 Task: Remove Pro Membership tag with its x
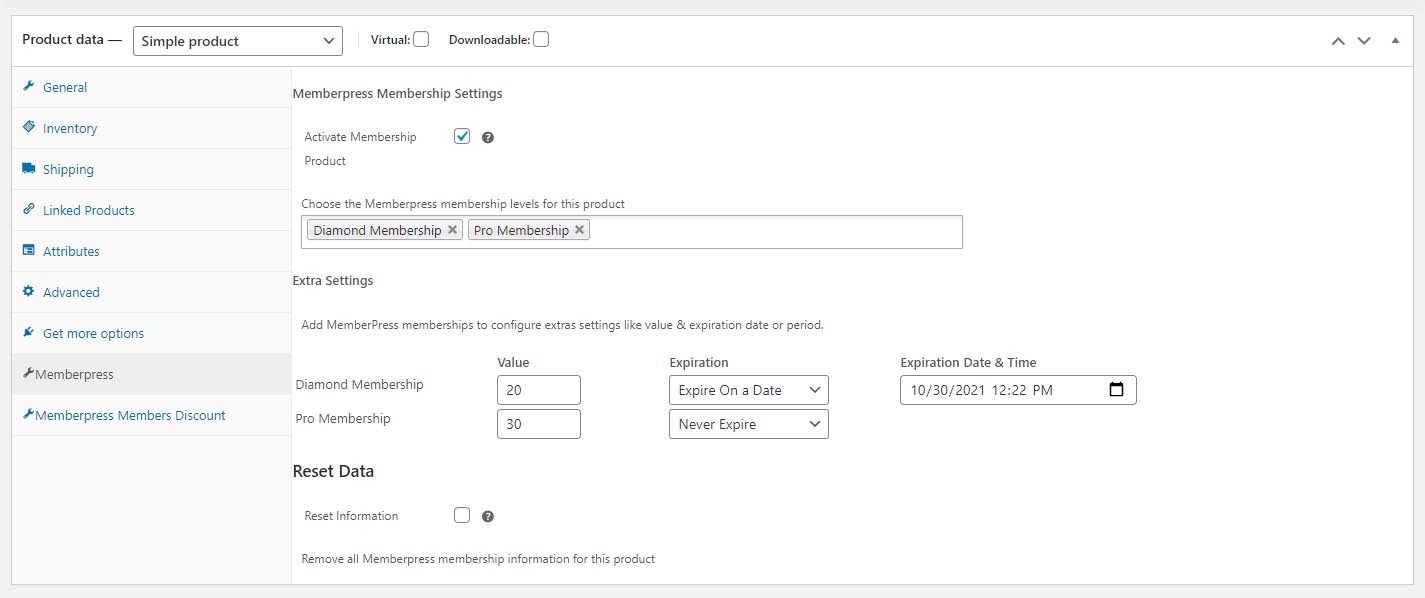pyautogui.click(x=579, y=230)
